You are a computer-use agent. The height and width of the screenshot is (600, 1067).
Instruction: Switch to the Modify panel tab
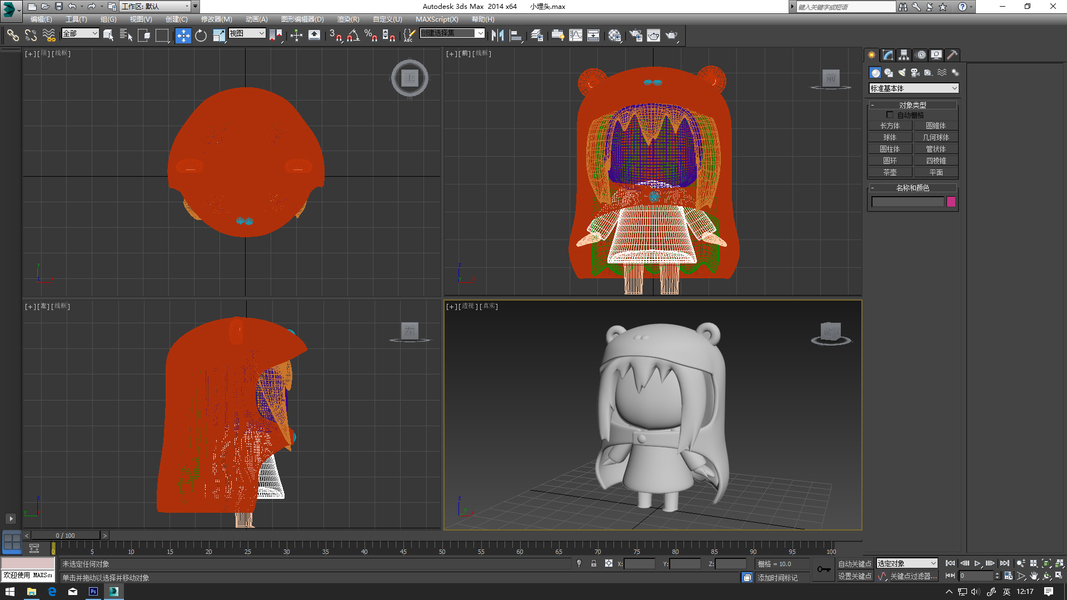(888, 54)
